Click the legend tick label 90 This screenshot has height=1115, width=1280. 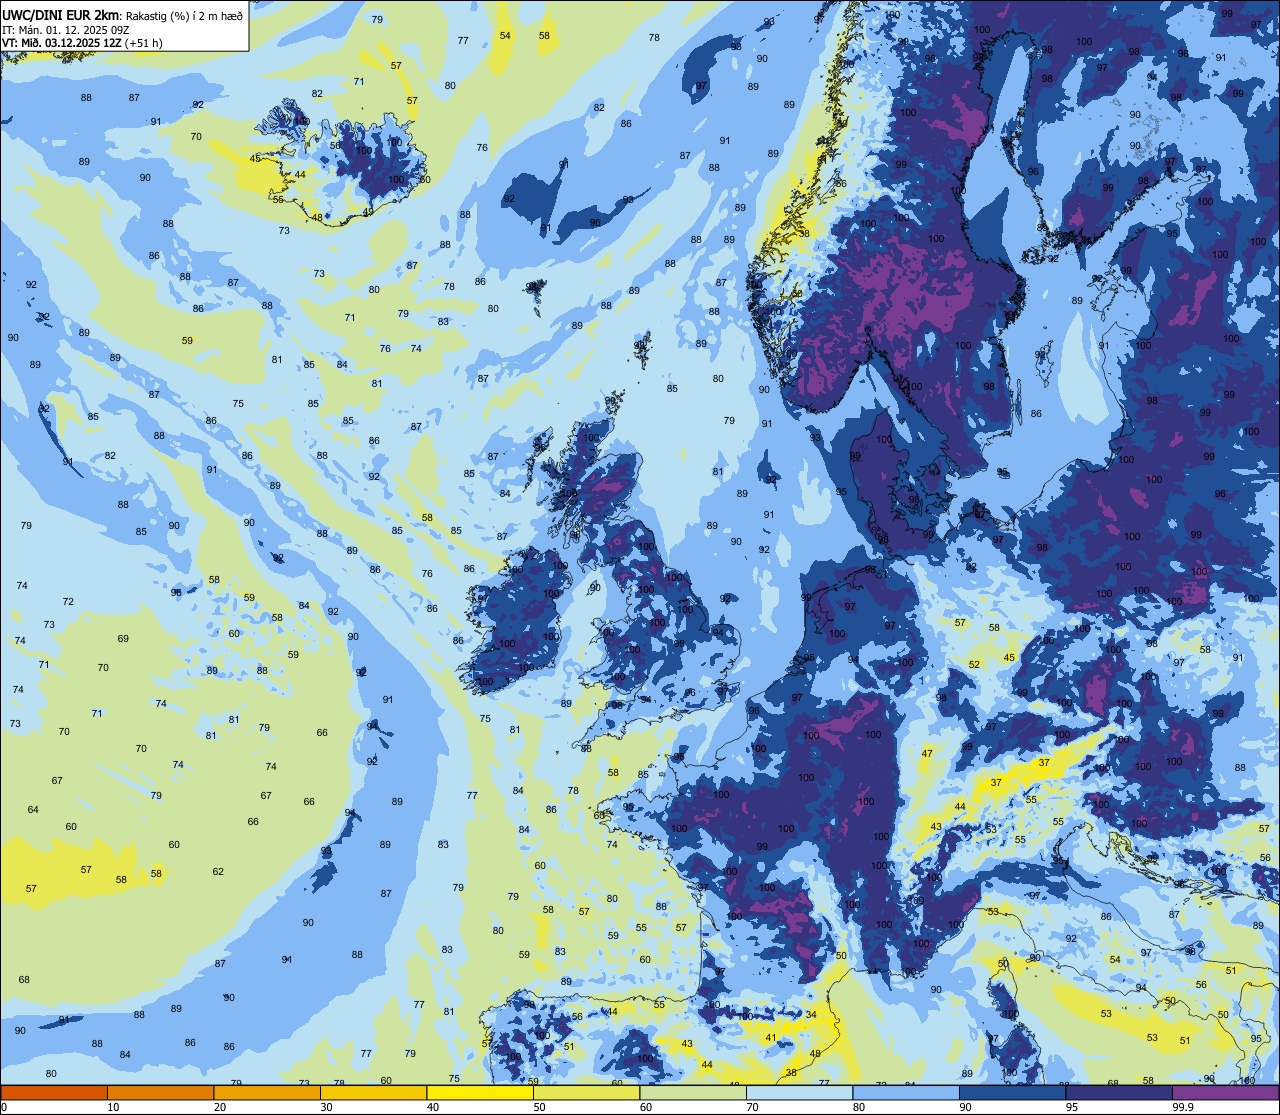(x=965, y=1107)
